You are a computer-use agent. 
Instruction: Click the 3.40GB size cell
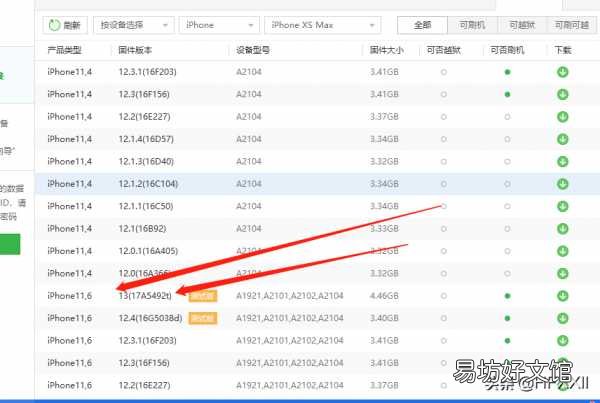tap(384, 318)
